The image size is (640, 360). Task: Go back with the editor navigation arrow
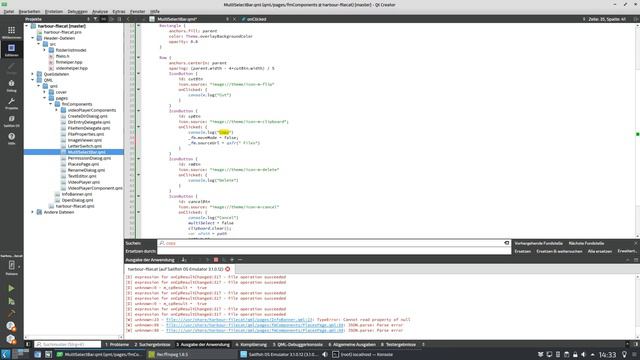(x=128, y=19)
